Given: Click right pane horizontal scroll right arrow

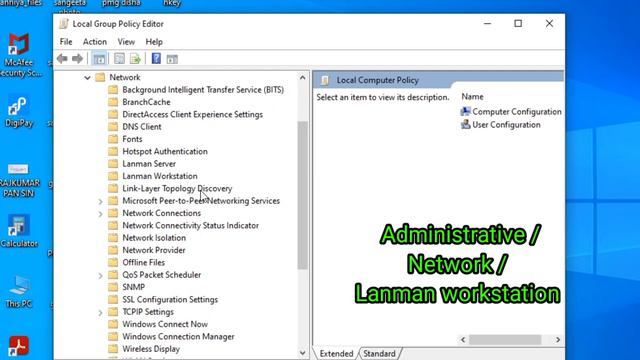Looking at the screenshot, I should (x=558, y=340).
